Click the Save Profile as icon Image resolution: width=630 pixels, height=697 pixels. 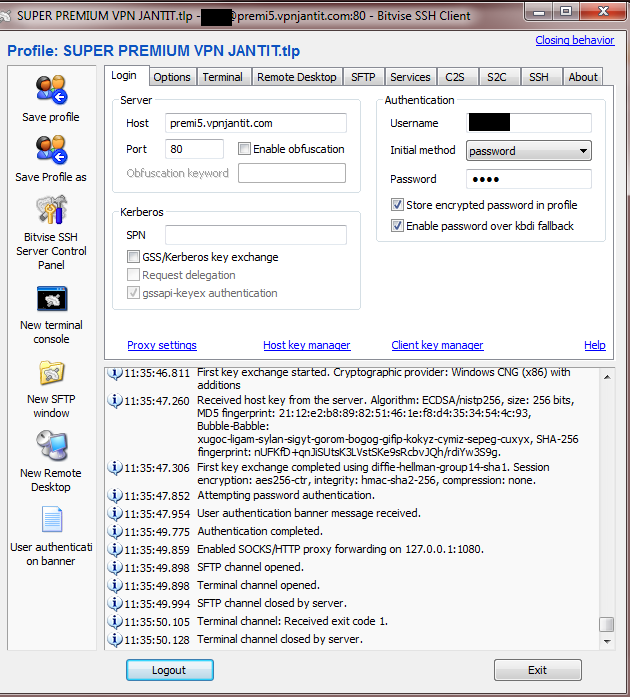coord(51,149)
